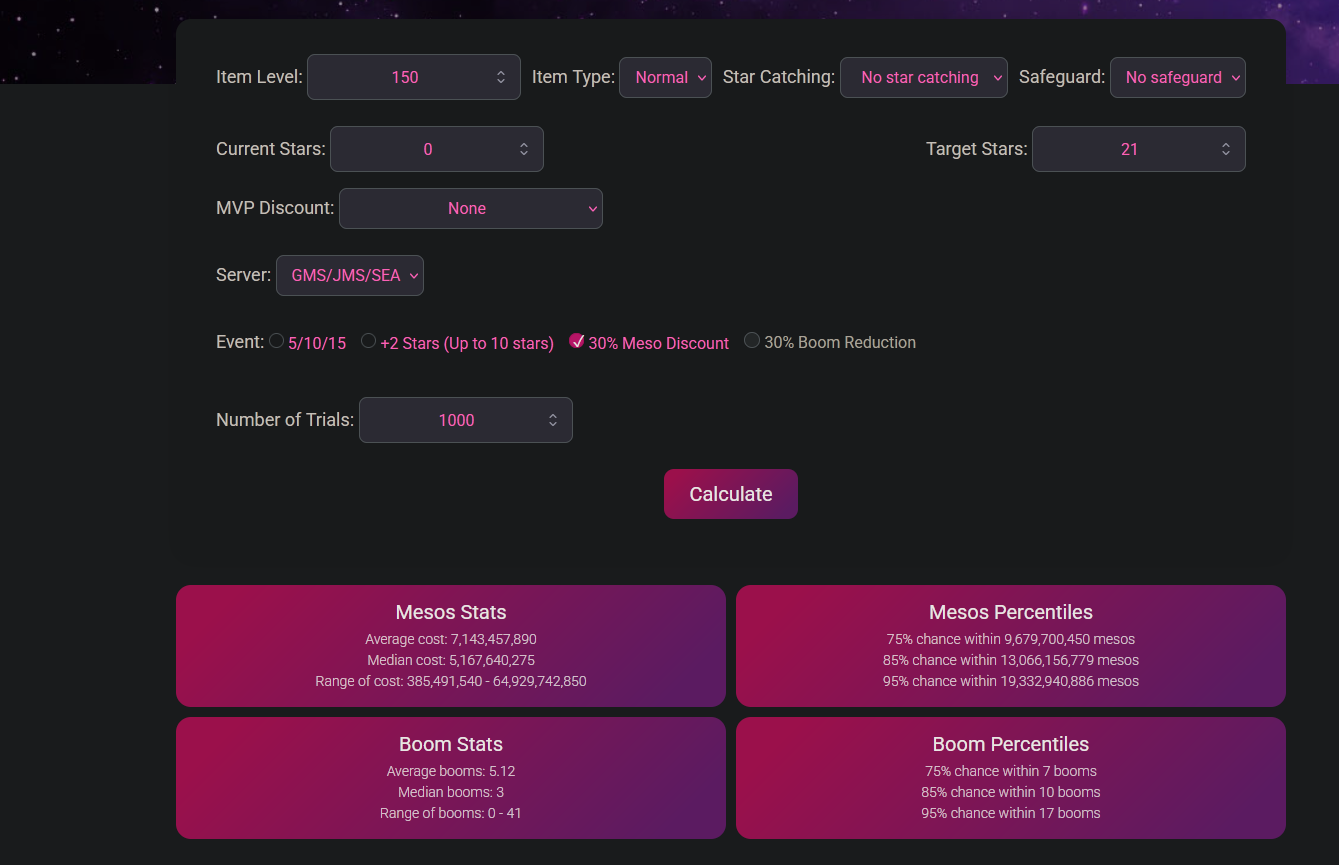Click the 'Average booms: 5.12' text

[451, 771]
